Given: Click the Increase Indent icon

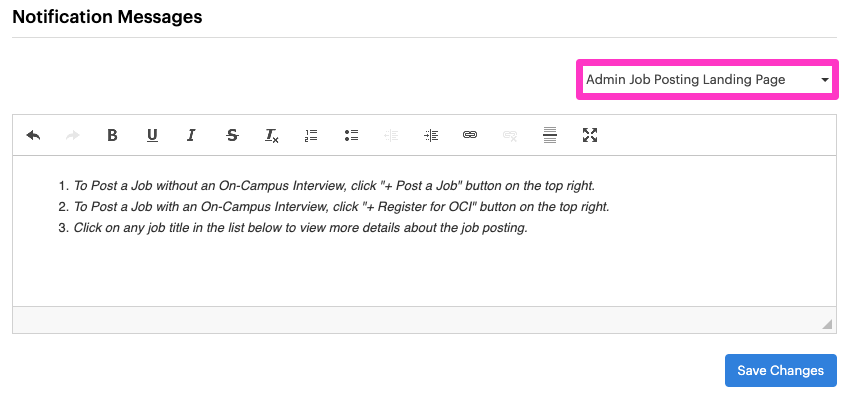Looking at the screenshot, I should click(431, 135).
